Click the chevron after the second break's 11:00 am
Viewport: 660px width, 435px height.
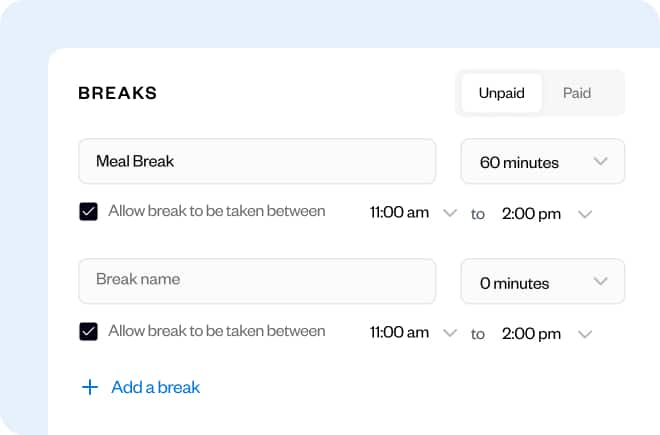coord(450,334)
